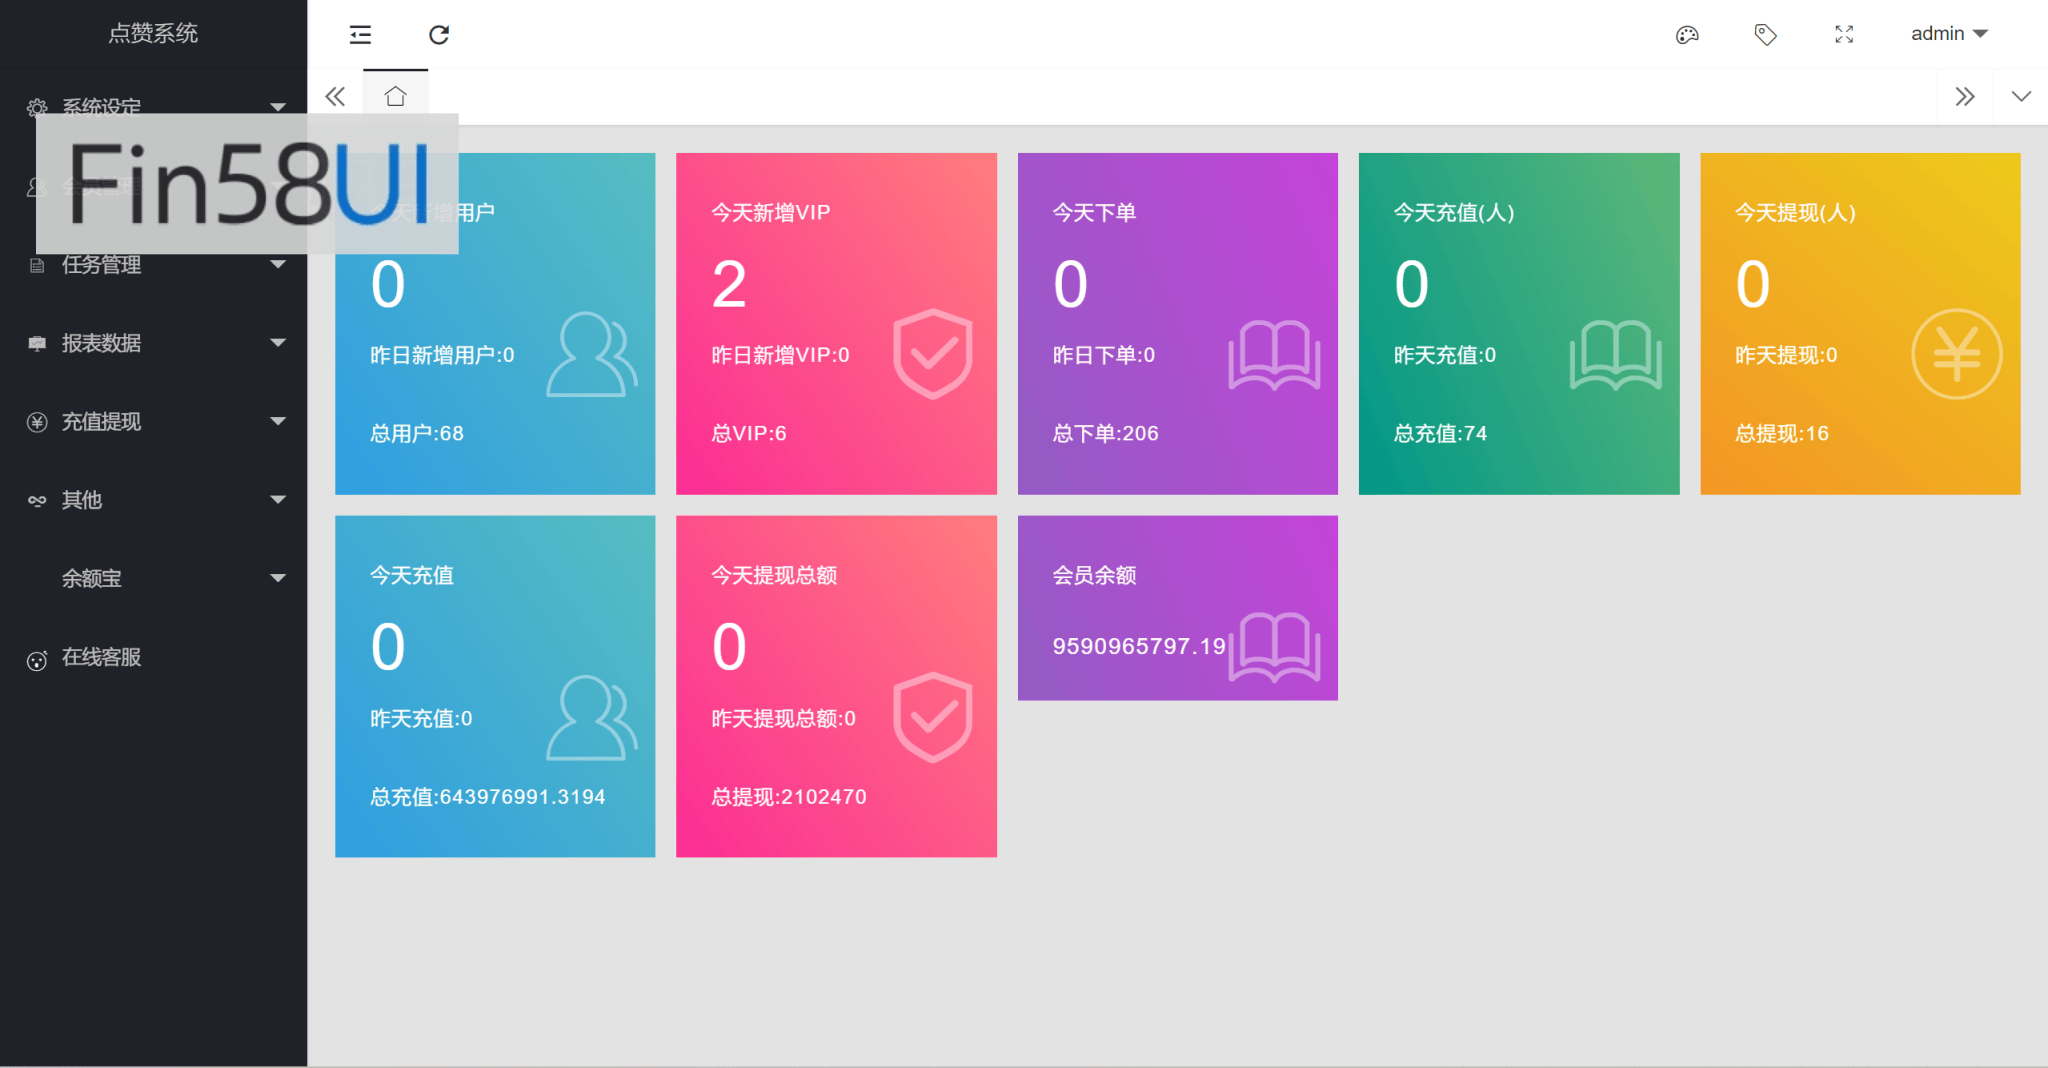Screen dimensions: 2048x1068
Task: Open 在线客服 in the sidebar
Action: point(101,658)
